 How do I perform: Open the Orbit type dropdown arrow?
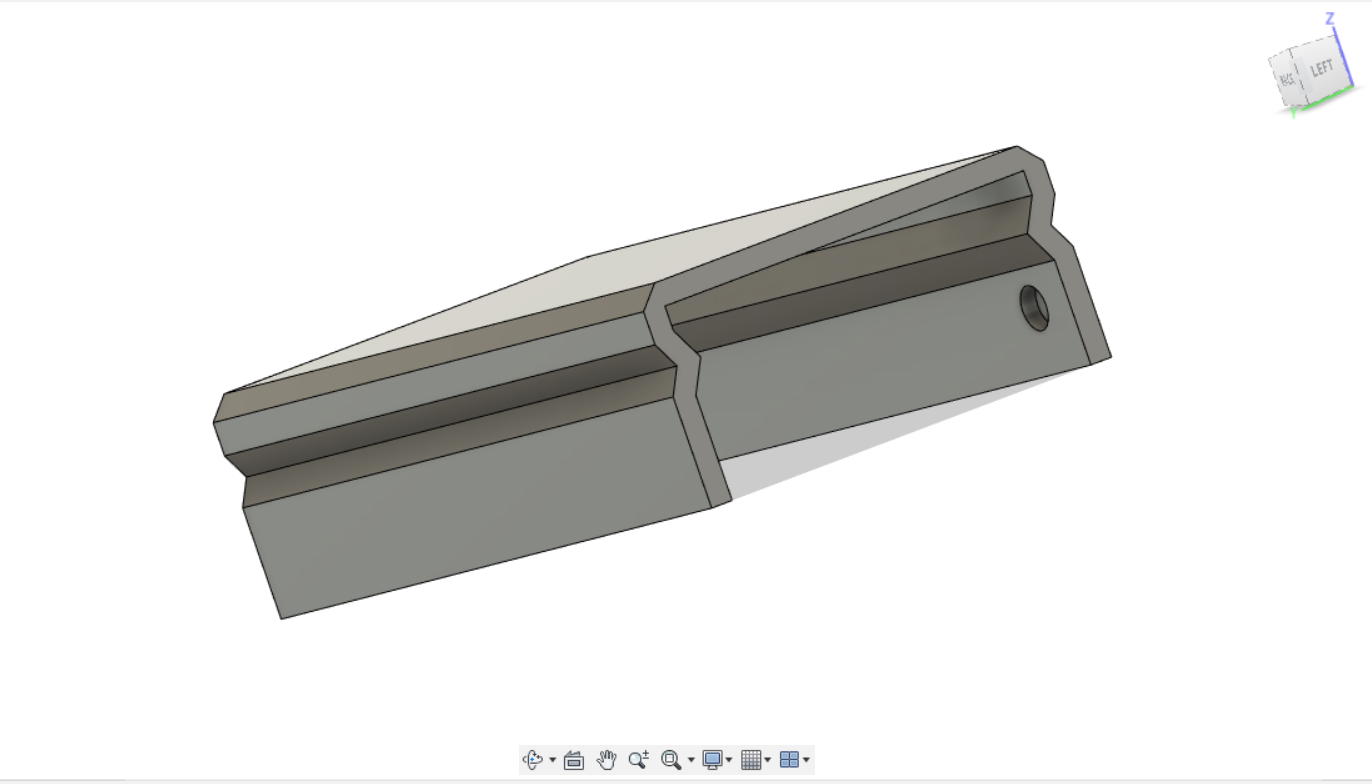552,761
